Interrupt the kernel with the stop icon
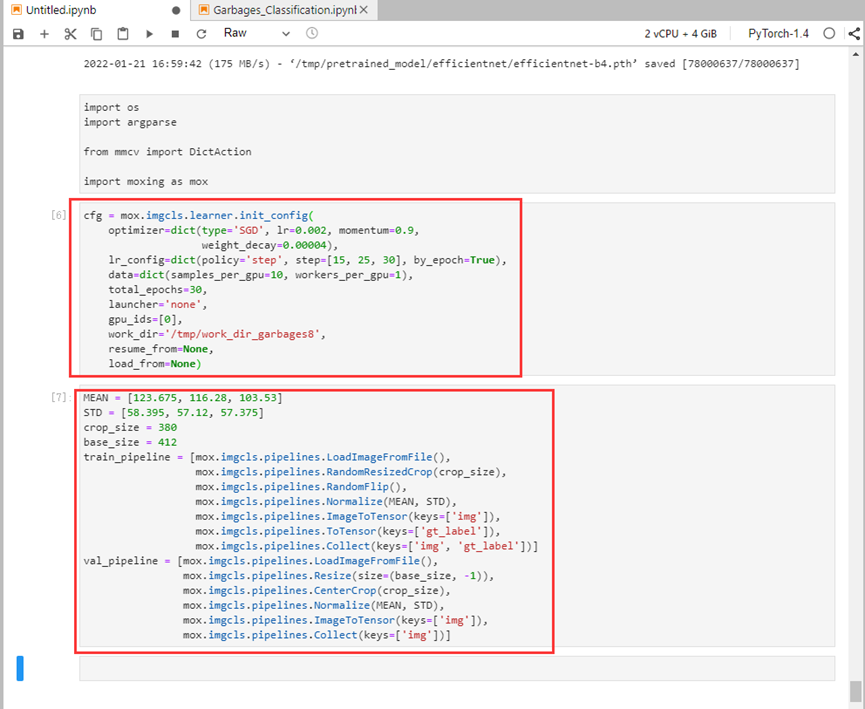This screenshot has height=709, width=865. point(175,34)
